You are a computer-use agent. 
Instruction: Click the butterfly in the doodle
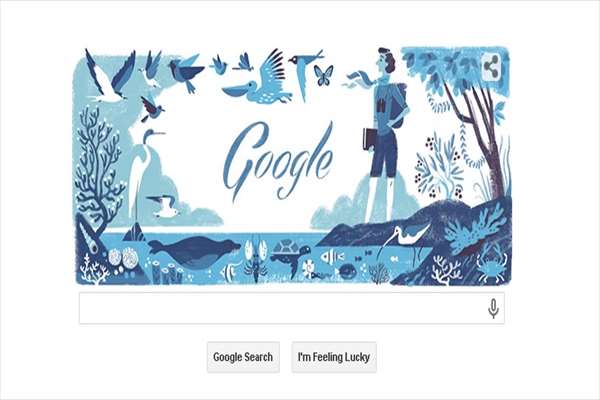pos(323,75)
